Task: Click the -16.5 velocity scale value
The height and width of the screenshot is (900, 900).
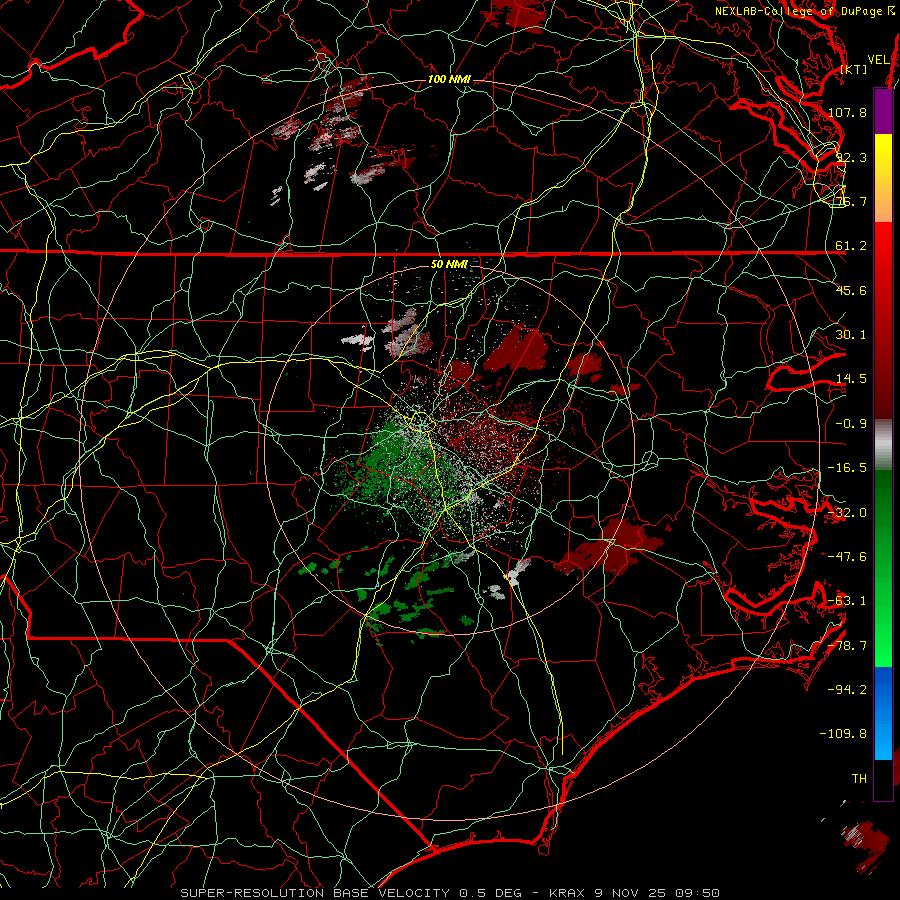Action: tap(847, 468)
